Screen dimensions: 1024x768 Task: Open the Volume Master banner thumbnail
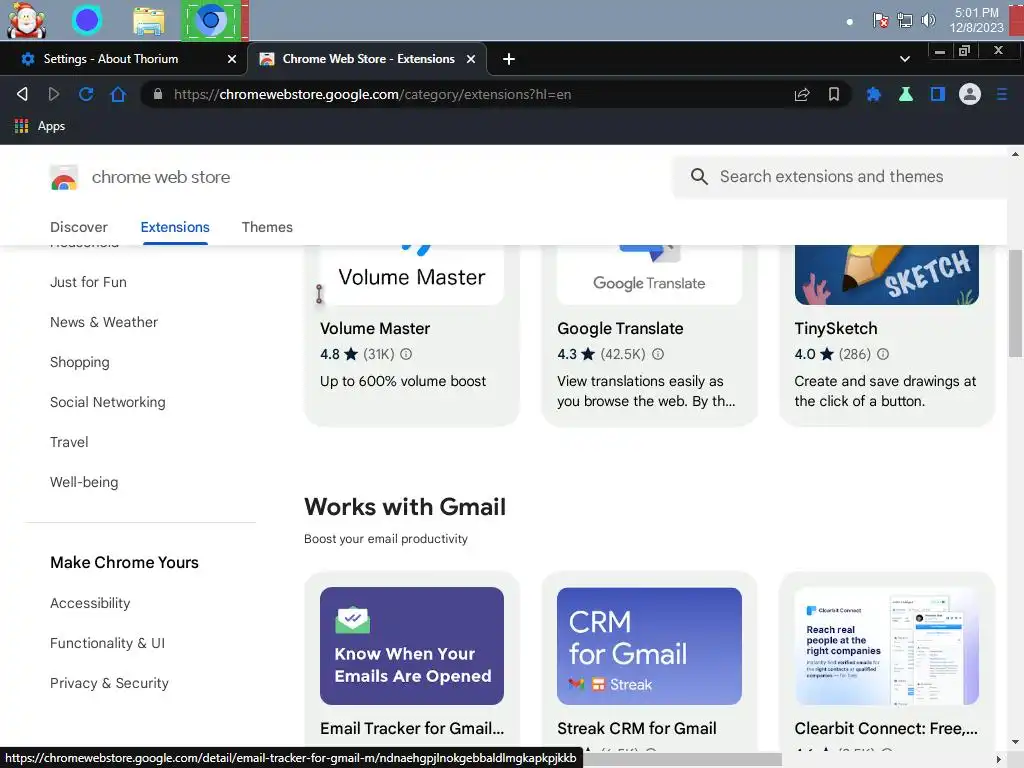pyautogui.click(x=412, y=274)
